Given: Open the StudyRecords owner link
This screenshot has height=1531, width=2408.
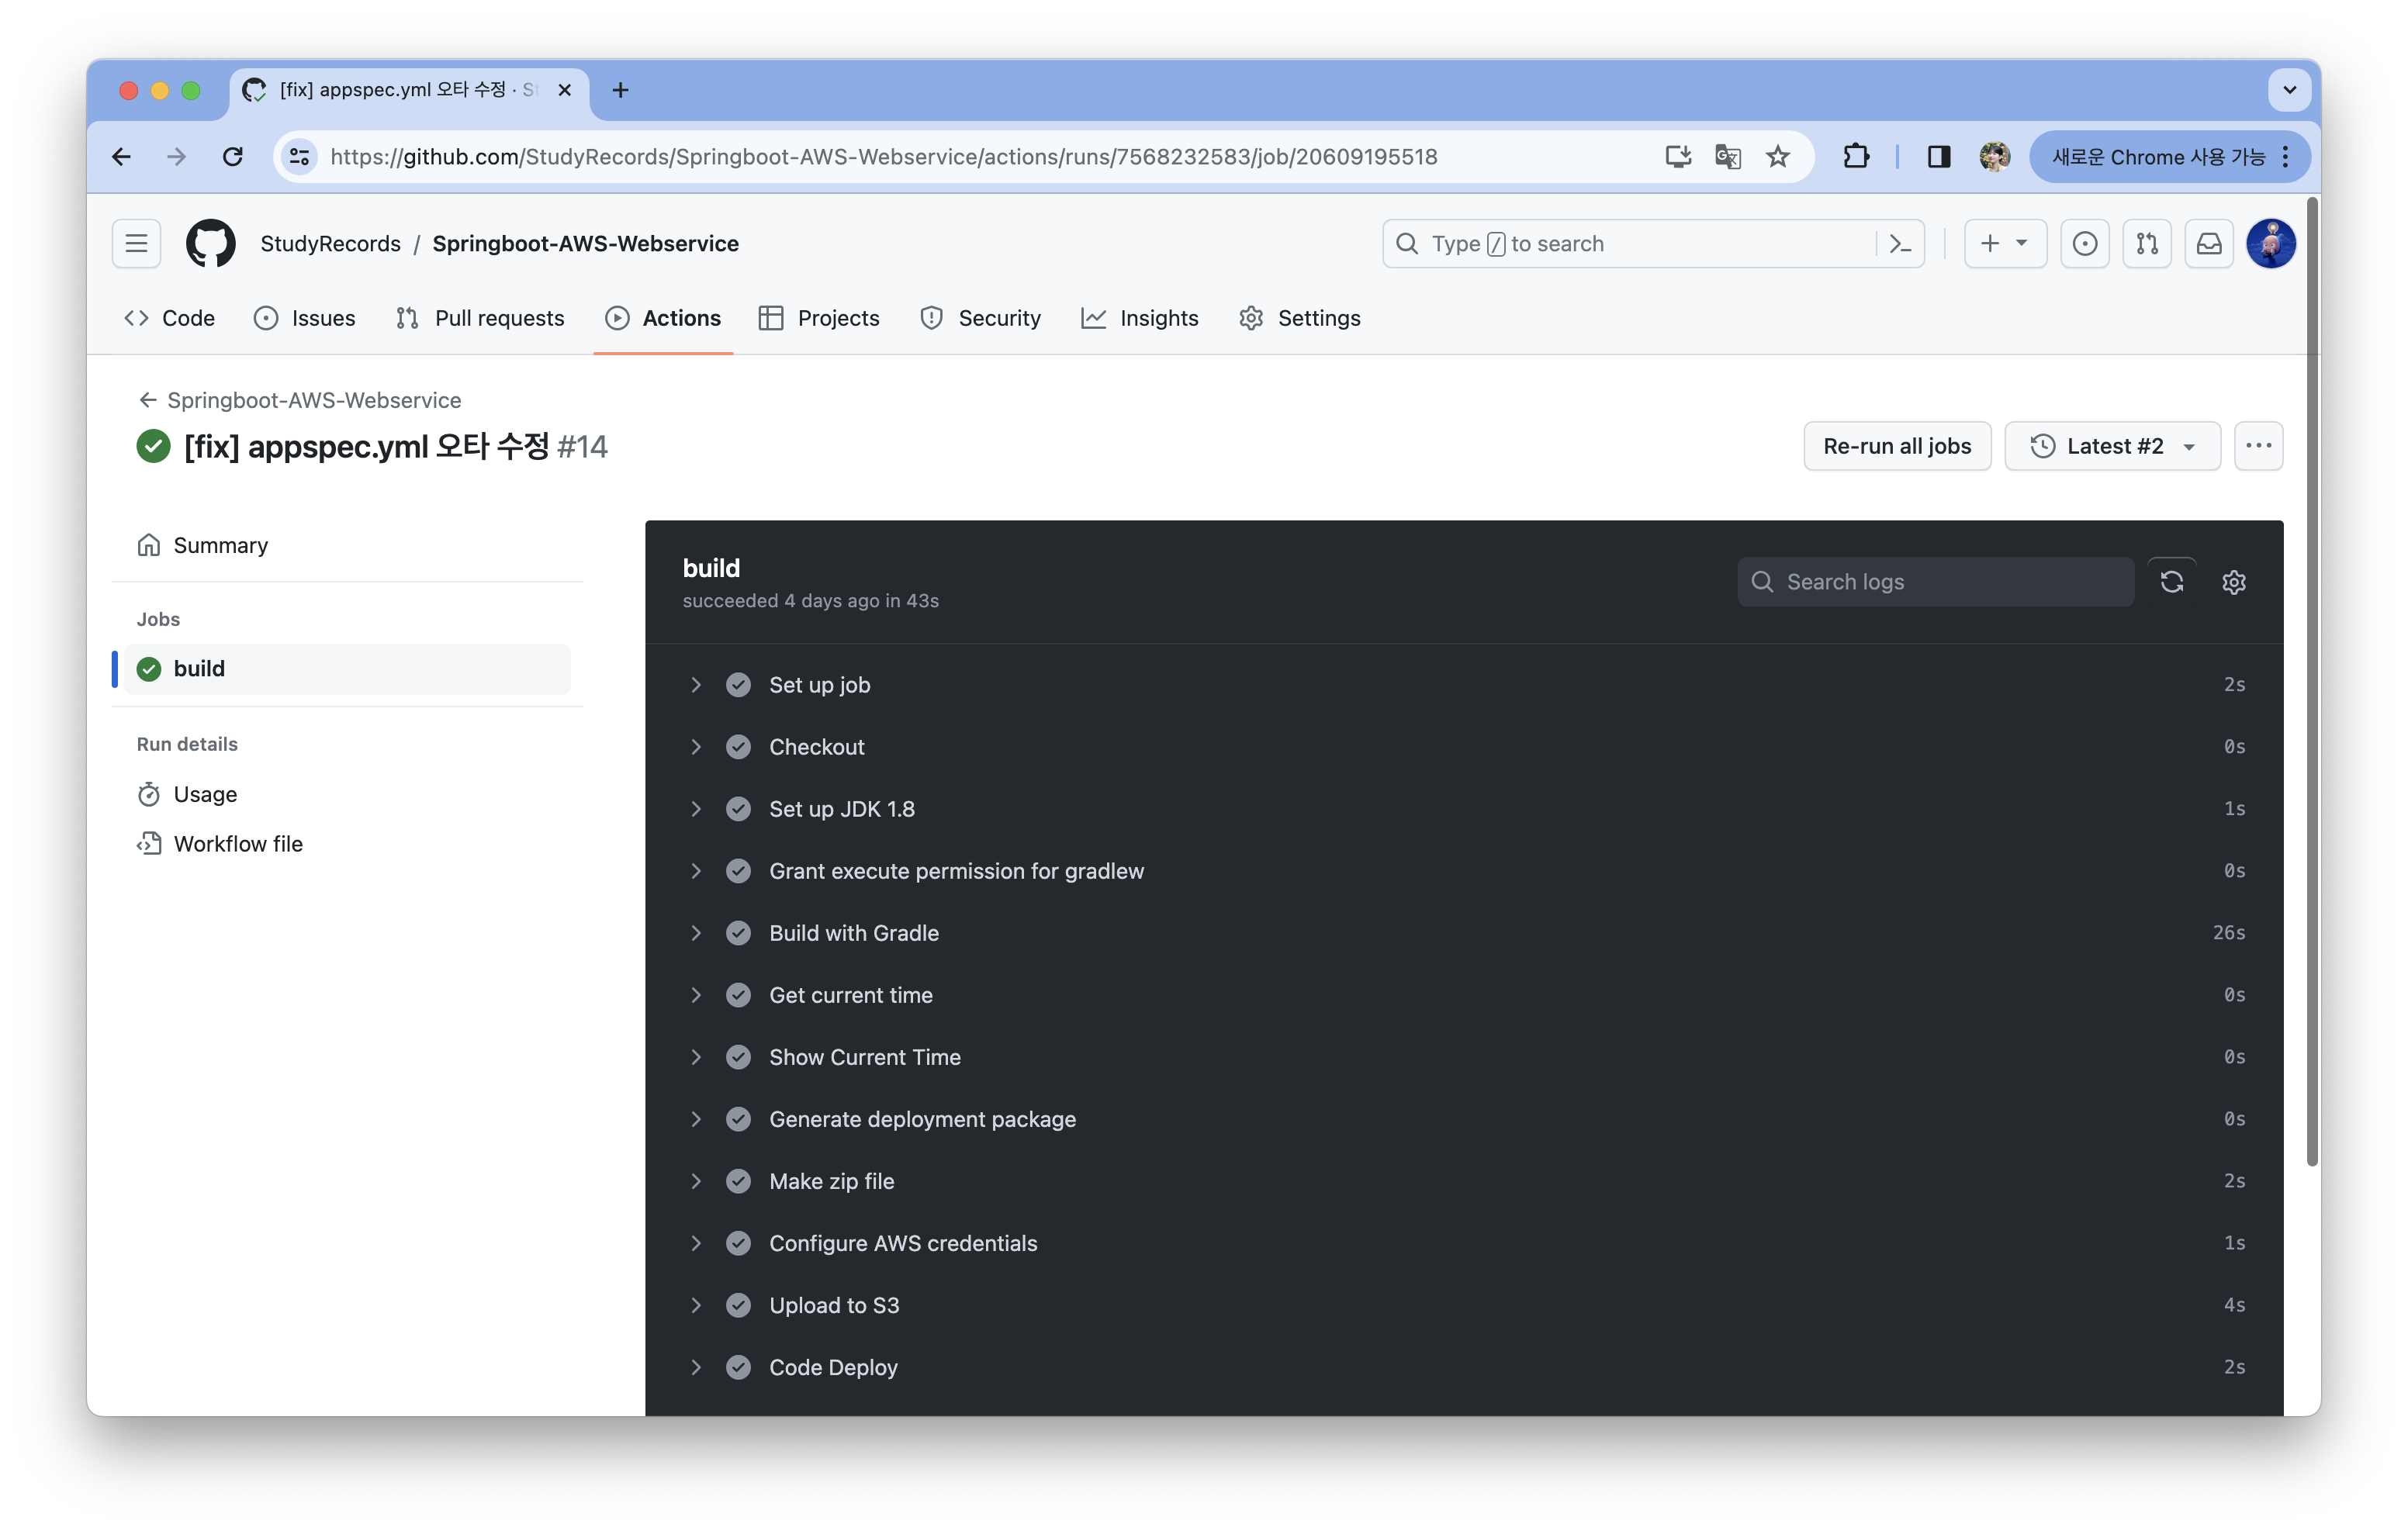Looking at the screenshot, I should tap(330, 243).
